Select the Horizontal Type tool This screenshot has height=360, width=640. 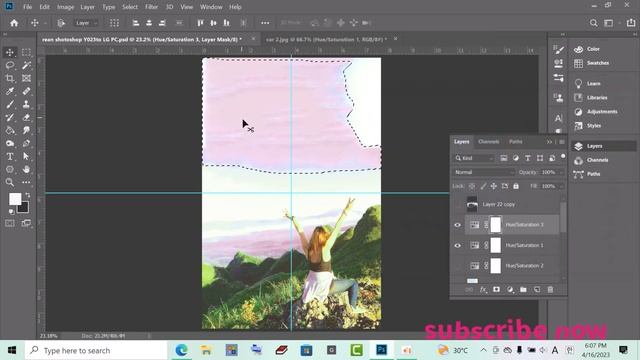coord(10,156)
